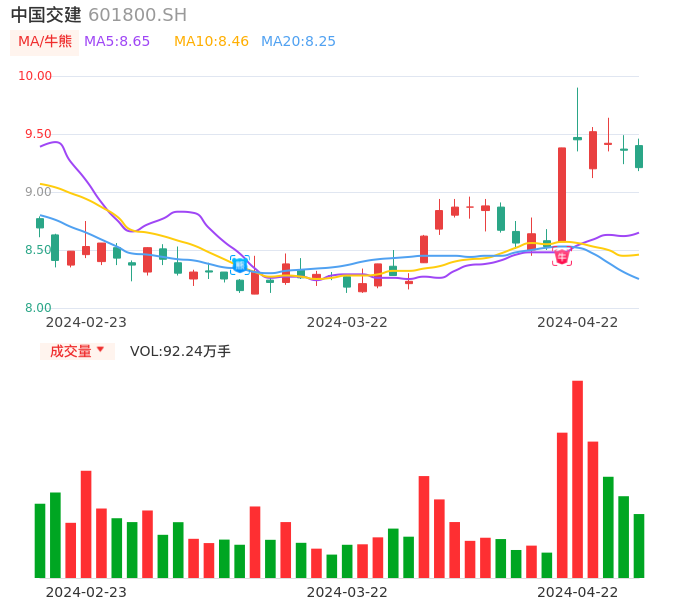Screen dimensions: 686x606
Task: Click the 9.00 price axis label
Action: [x=38, y=192]
